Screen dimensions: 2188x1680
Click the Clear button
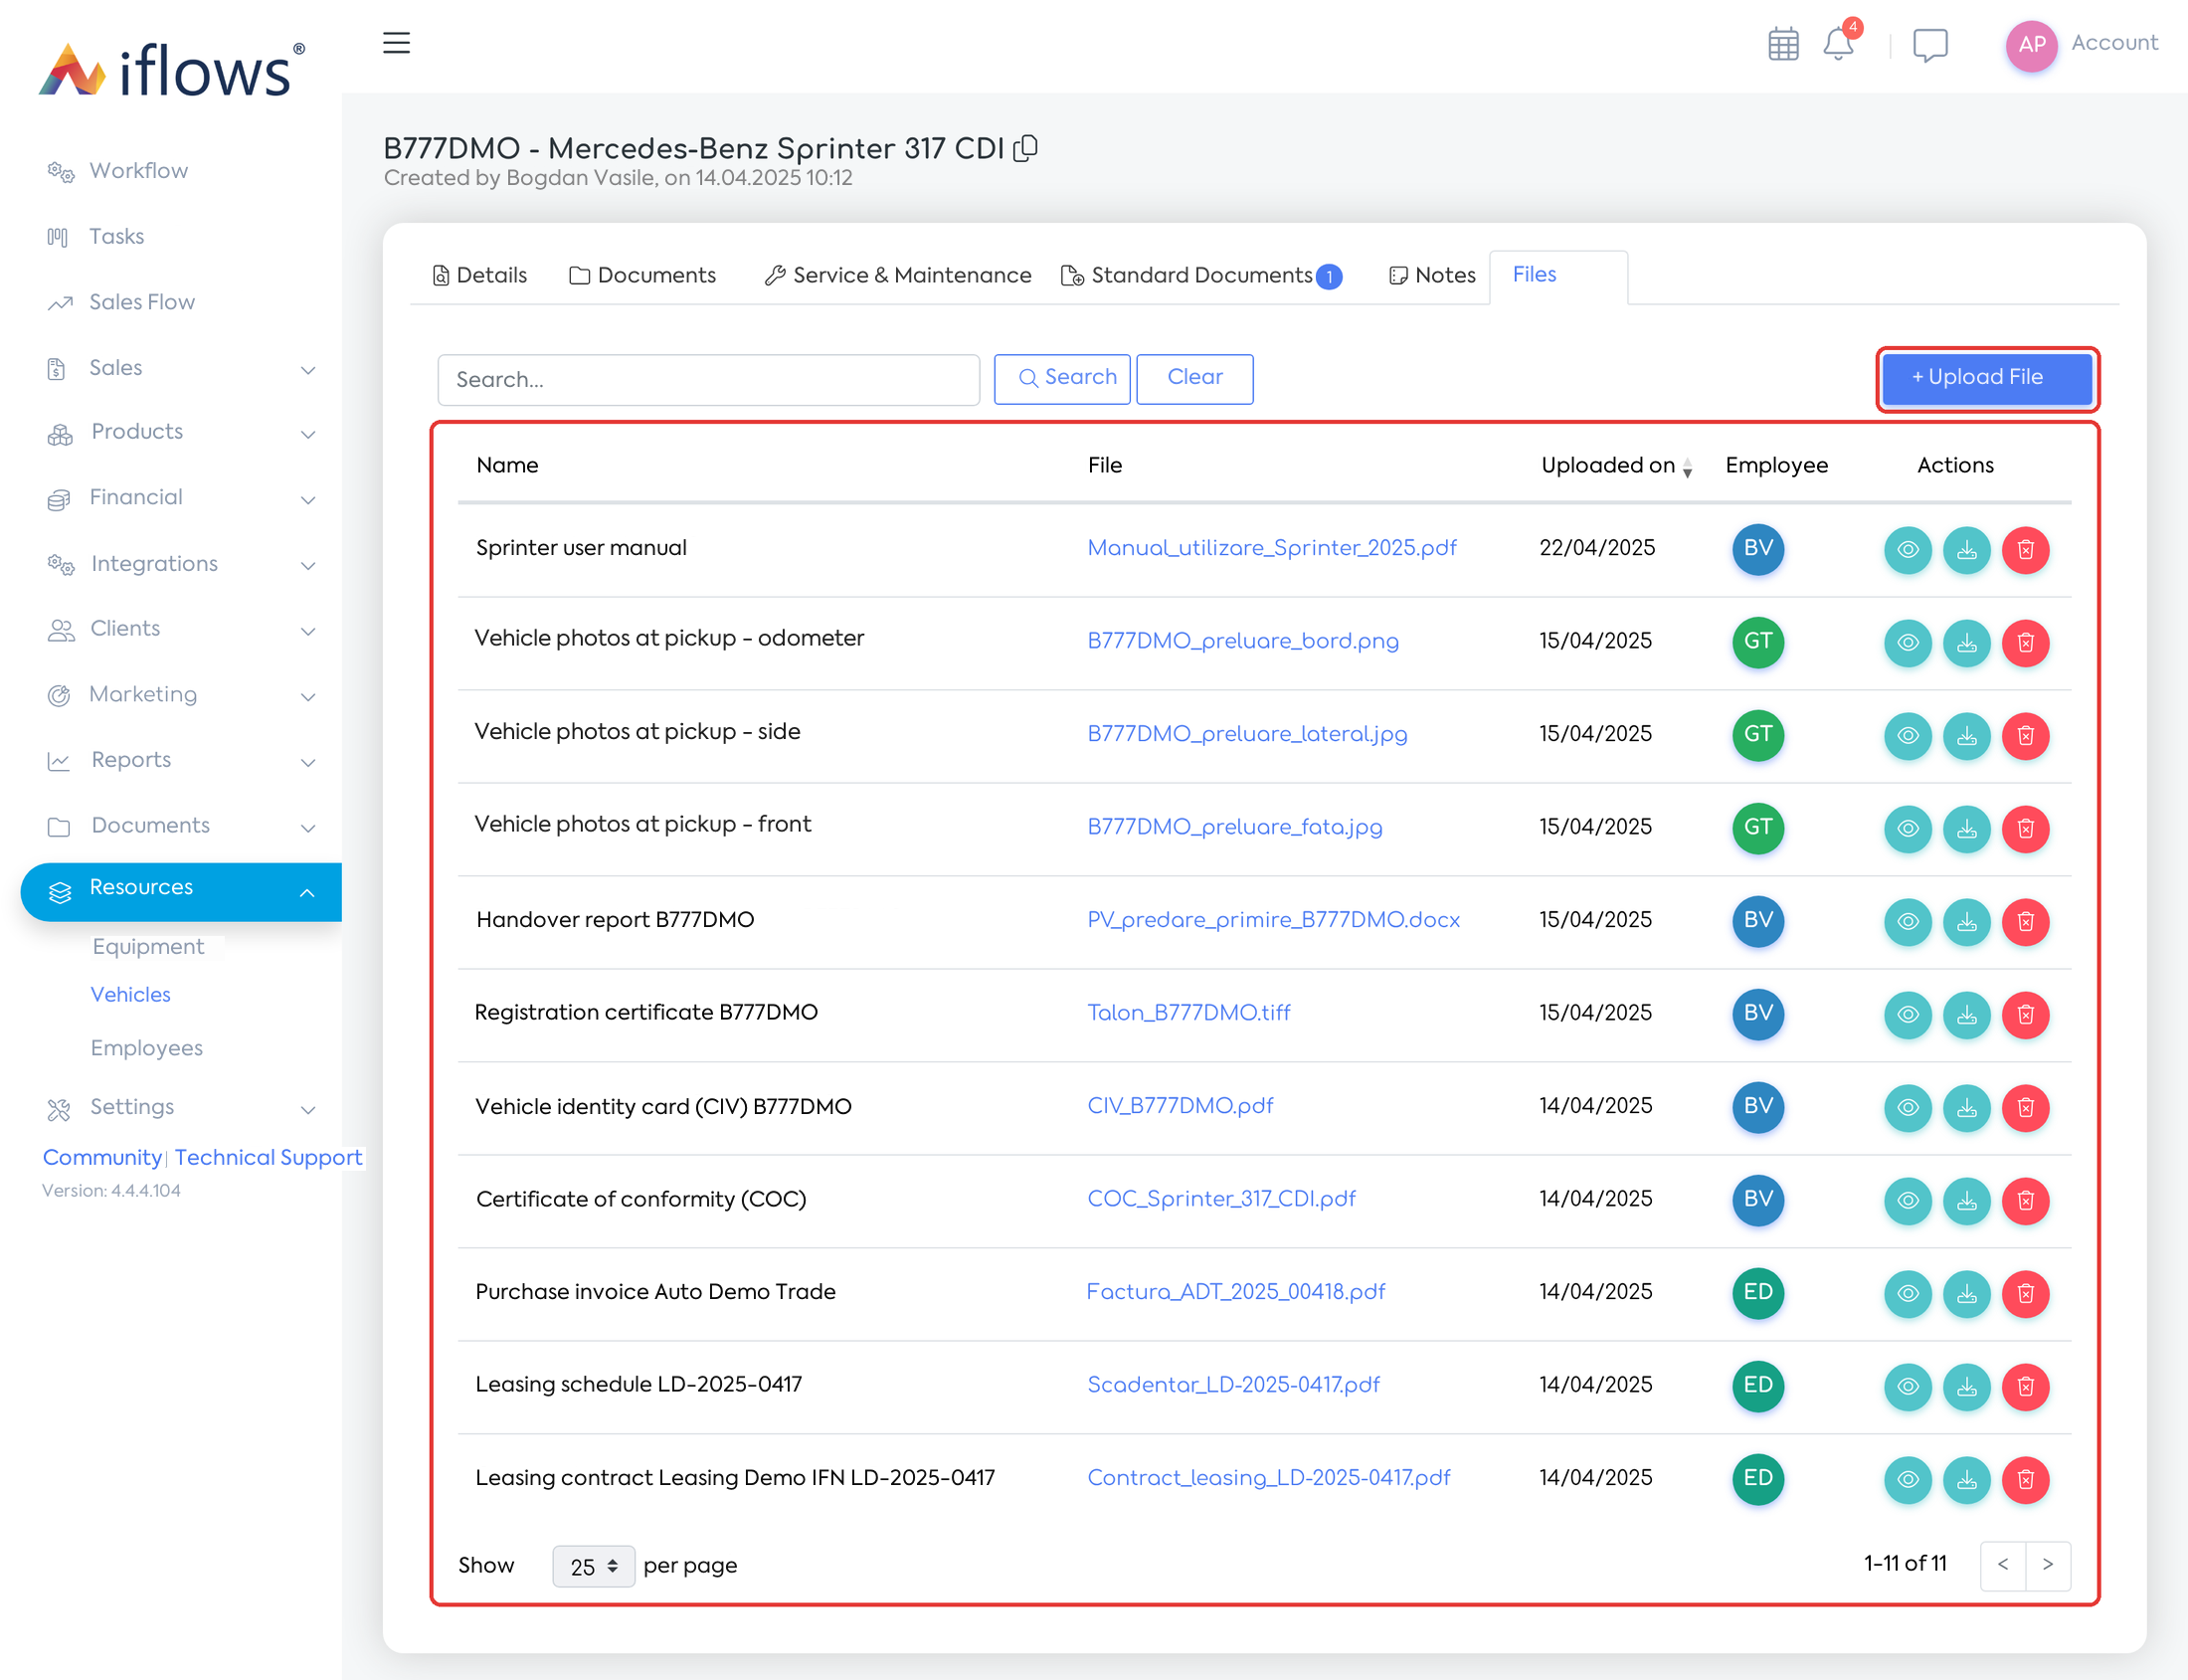(x=1194, y=378)
